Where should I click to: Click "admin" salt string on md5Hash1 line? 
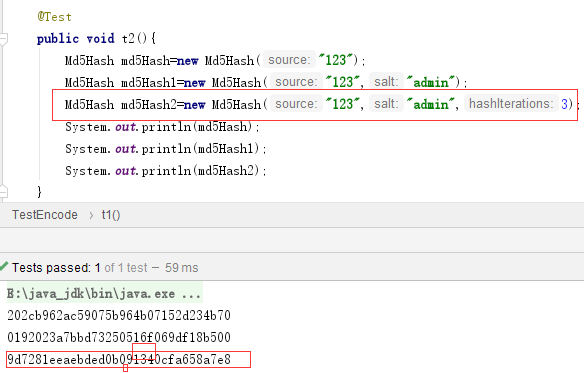point(432,82)
